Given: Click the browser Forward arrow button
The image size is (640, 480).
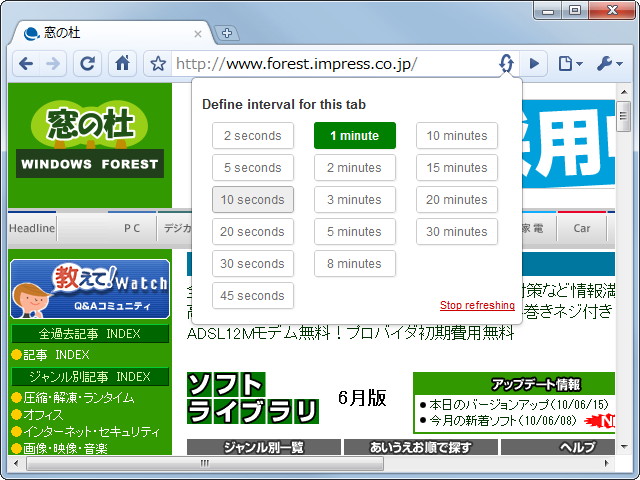Looking at the screenshot, I should coord(53,64).
